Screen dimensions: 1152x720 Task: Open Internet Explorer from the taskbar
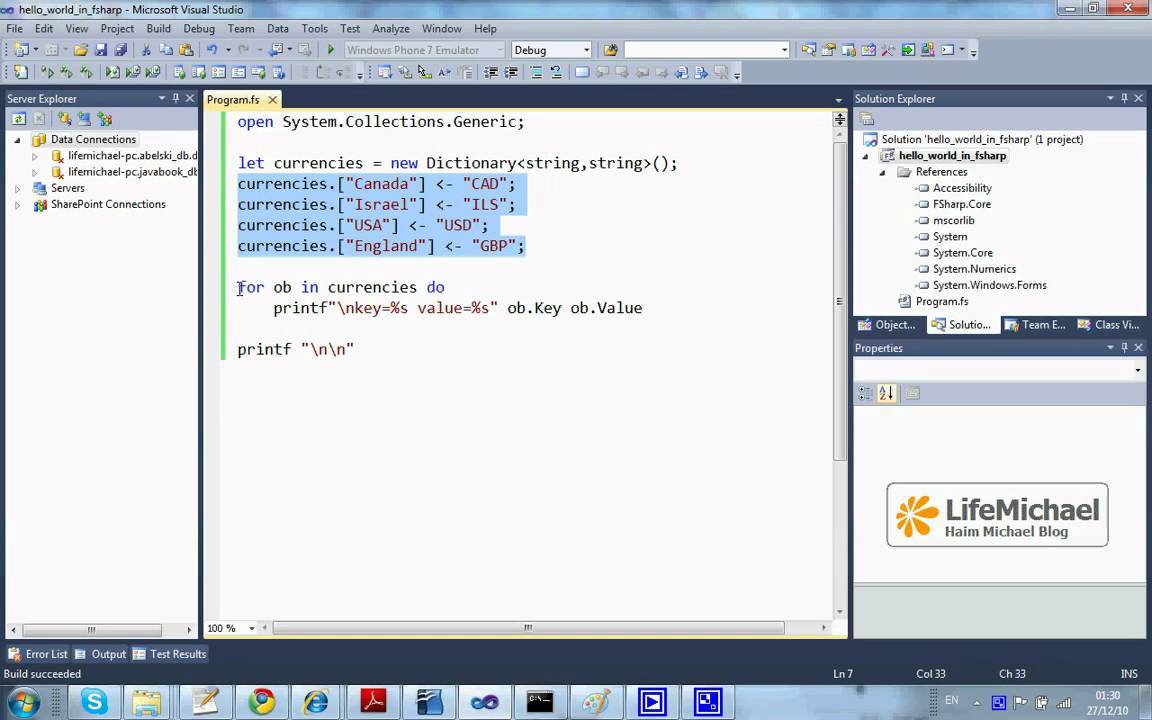(x=317, y=702)
